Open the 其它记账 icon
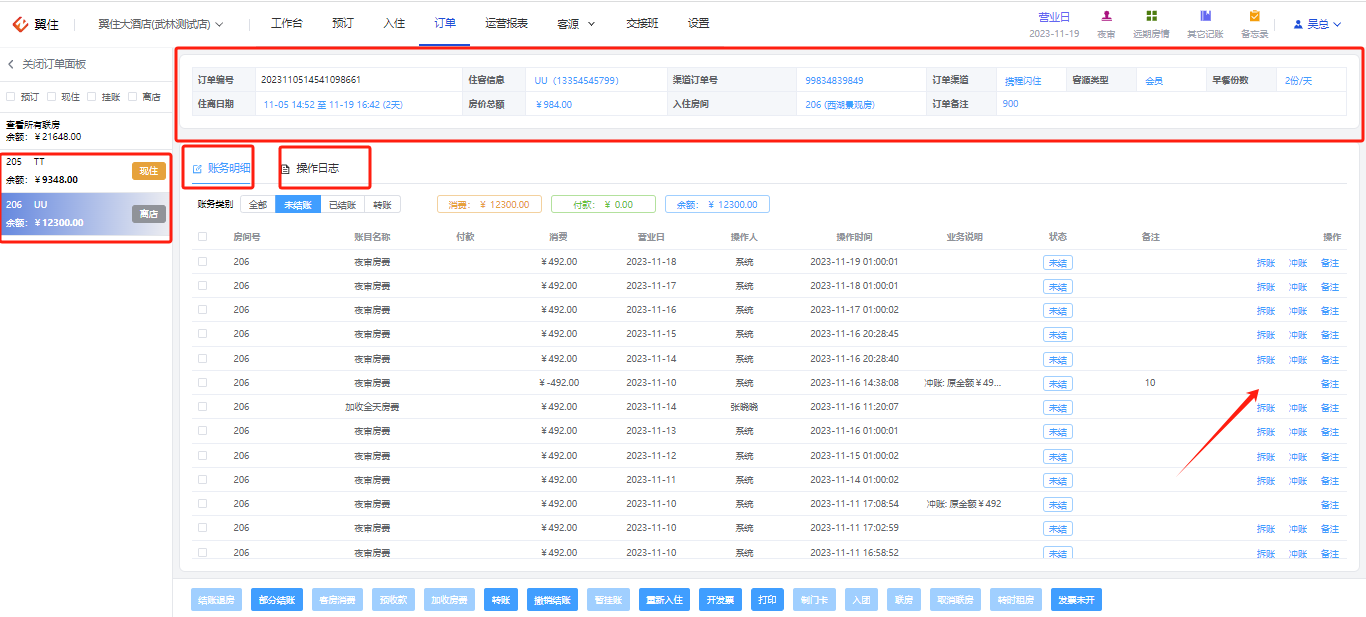 (1205, 16)
